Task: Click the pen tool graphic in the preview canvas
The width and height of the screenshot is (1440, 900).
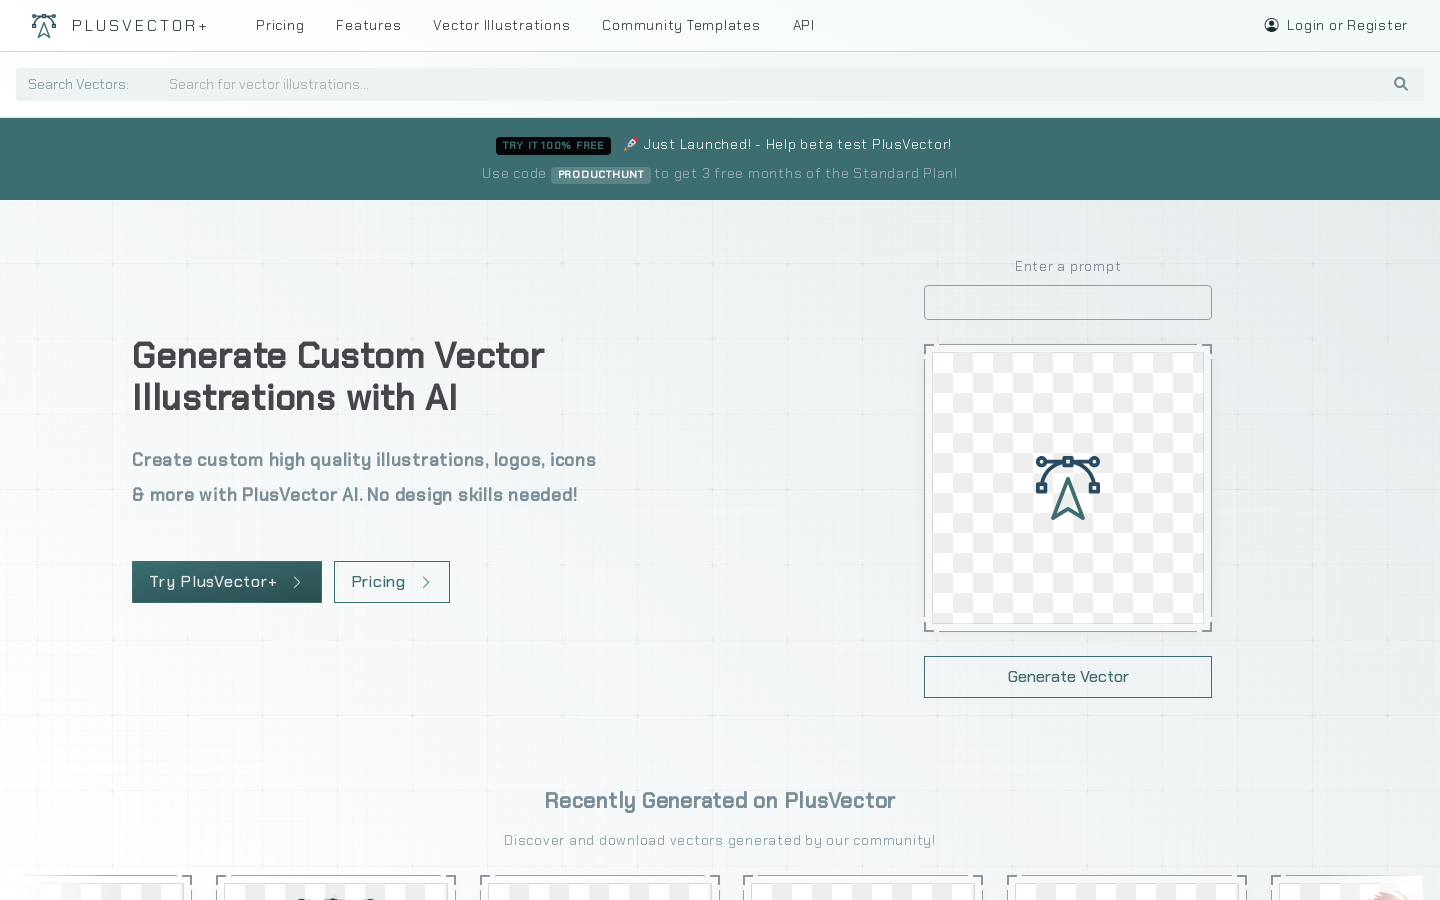Action: coord(1068,488)
